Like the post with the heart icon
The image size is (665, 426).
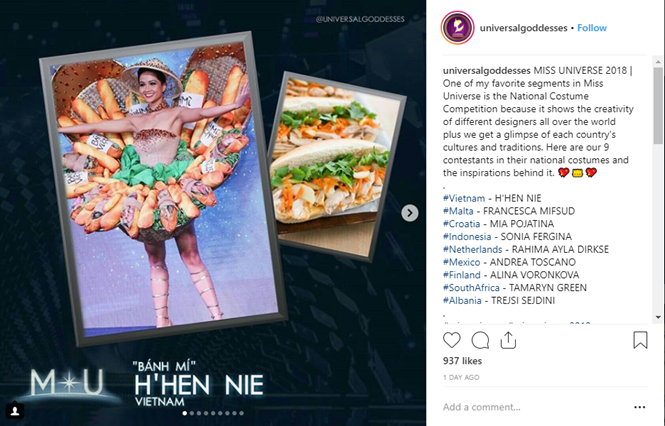(x=452, y=340)
